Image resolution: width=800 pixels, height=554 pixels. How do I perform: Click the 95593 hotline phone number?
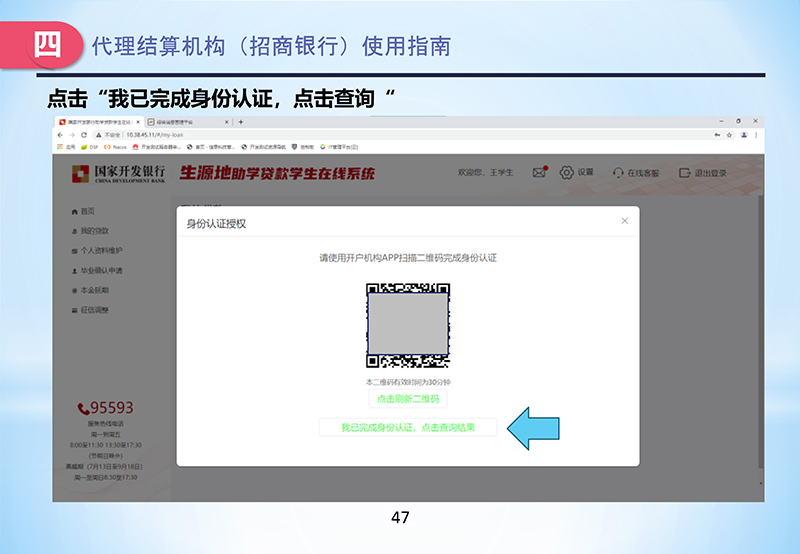click(112, 408)
